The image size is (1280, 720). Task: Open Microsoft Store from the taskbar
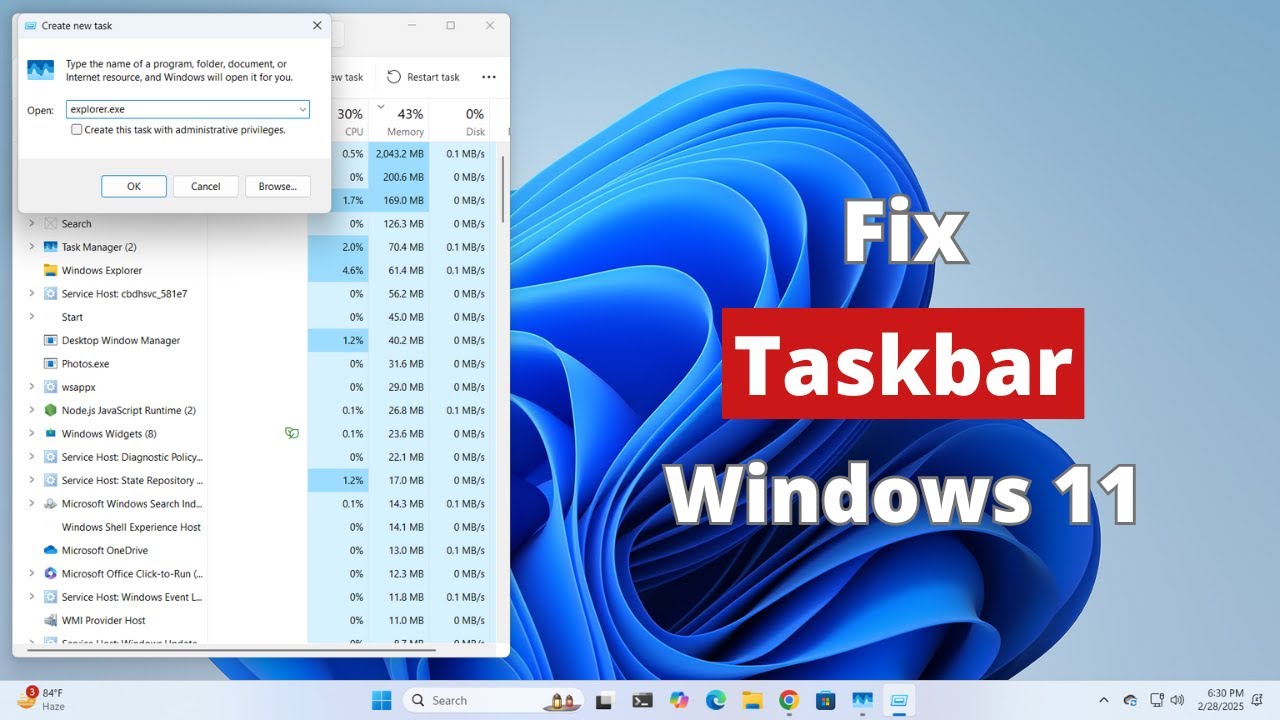tap(825, 700)
